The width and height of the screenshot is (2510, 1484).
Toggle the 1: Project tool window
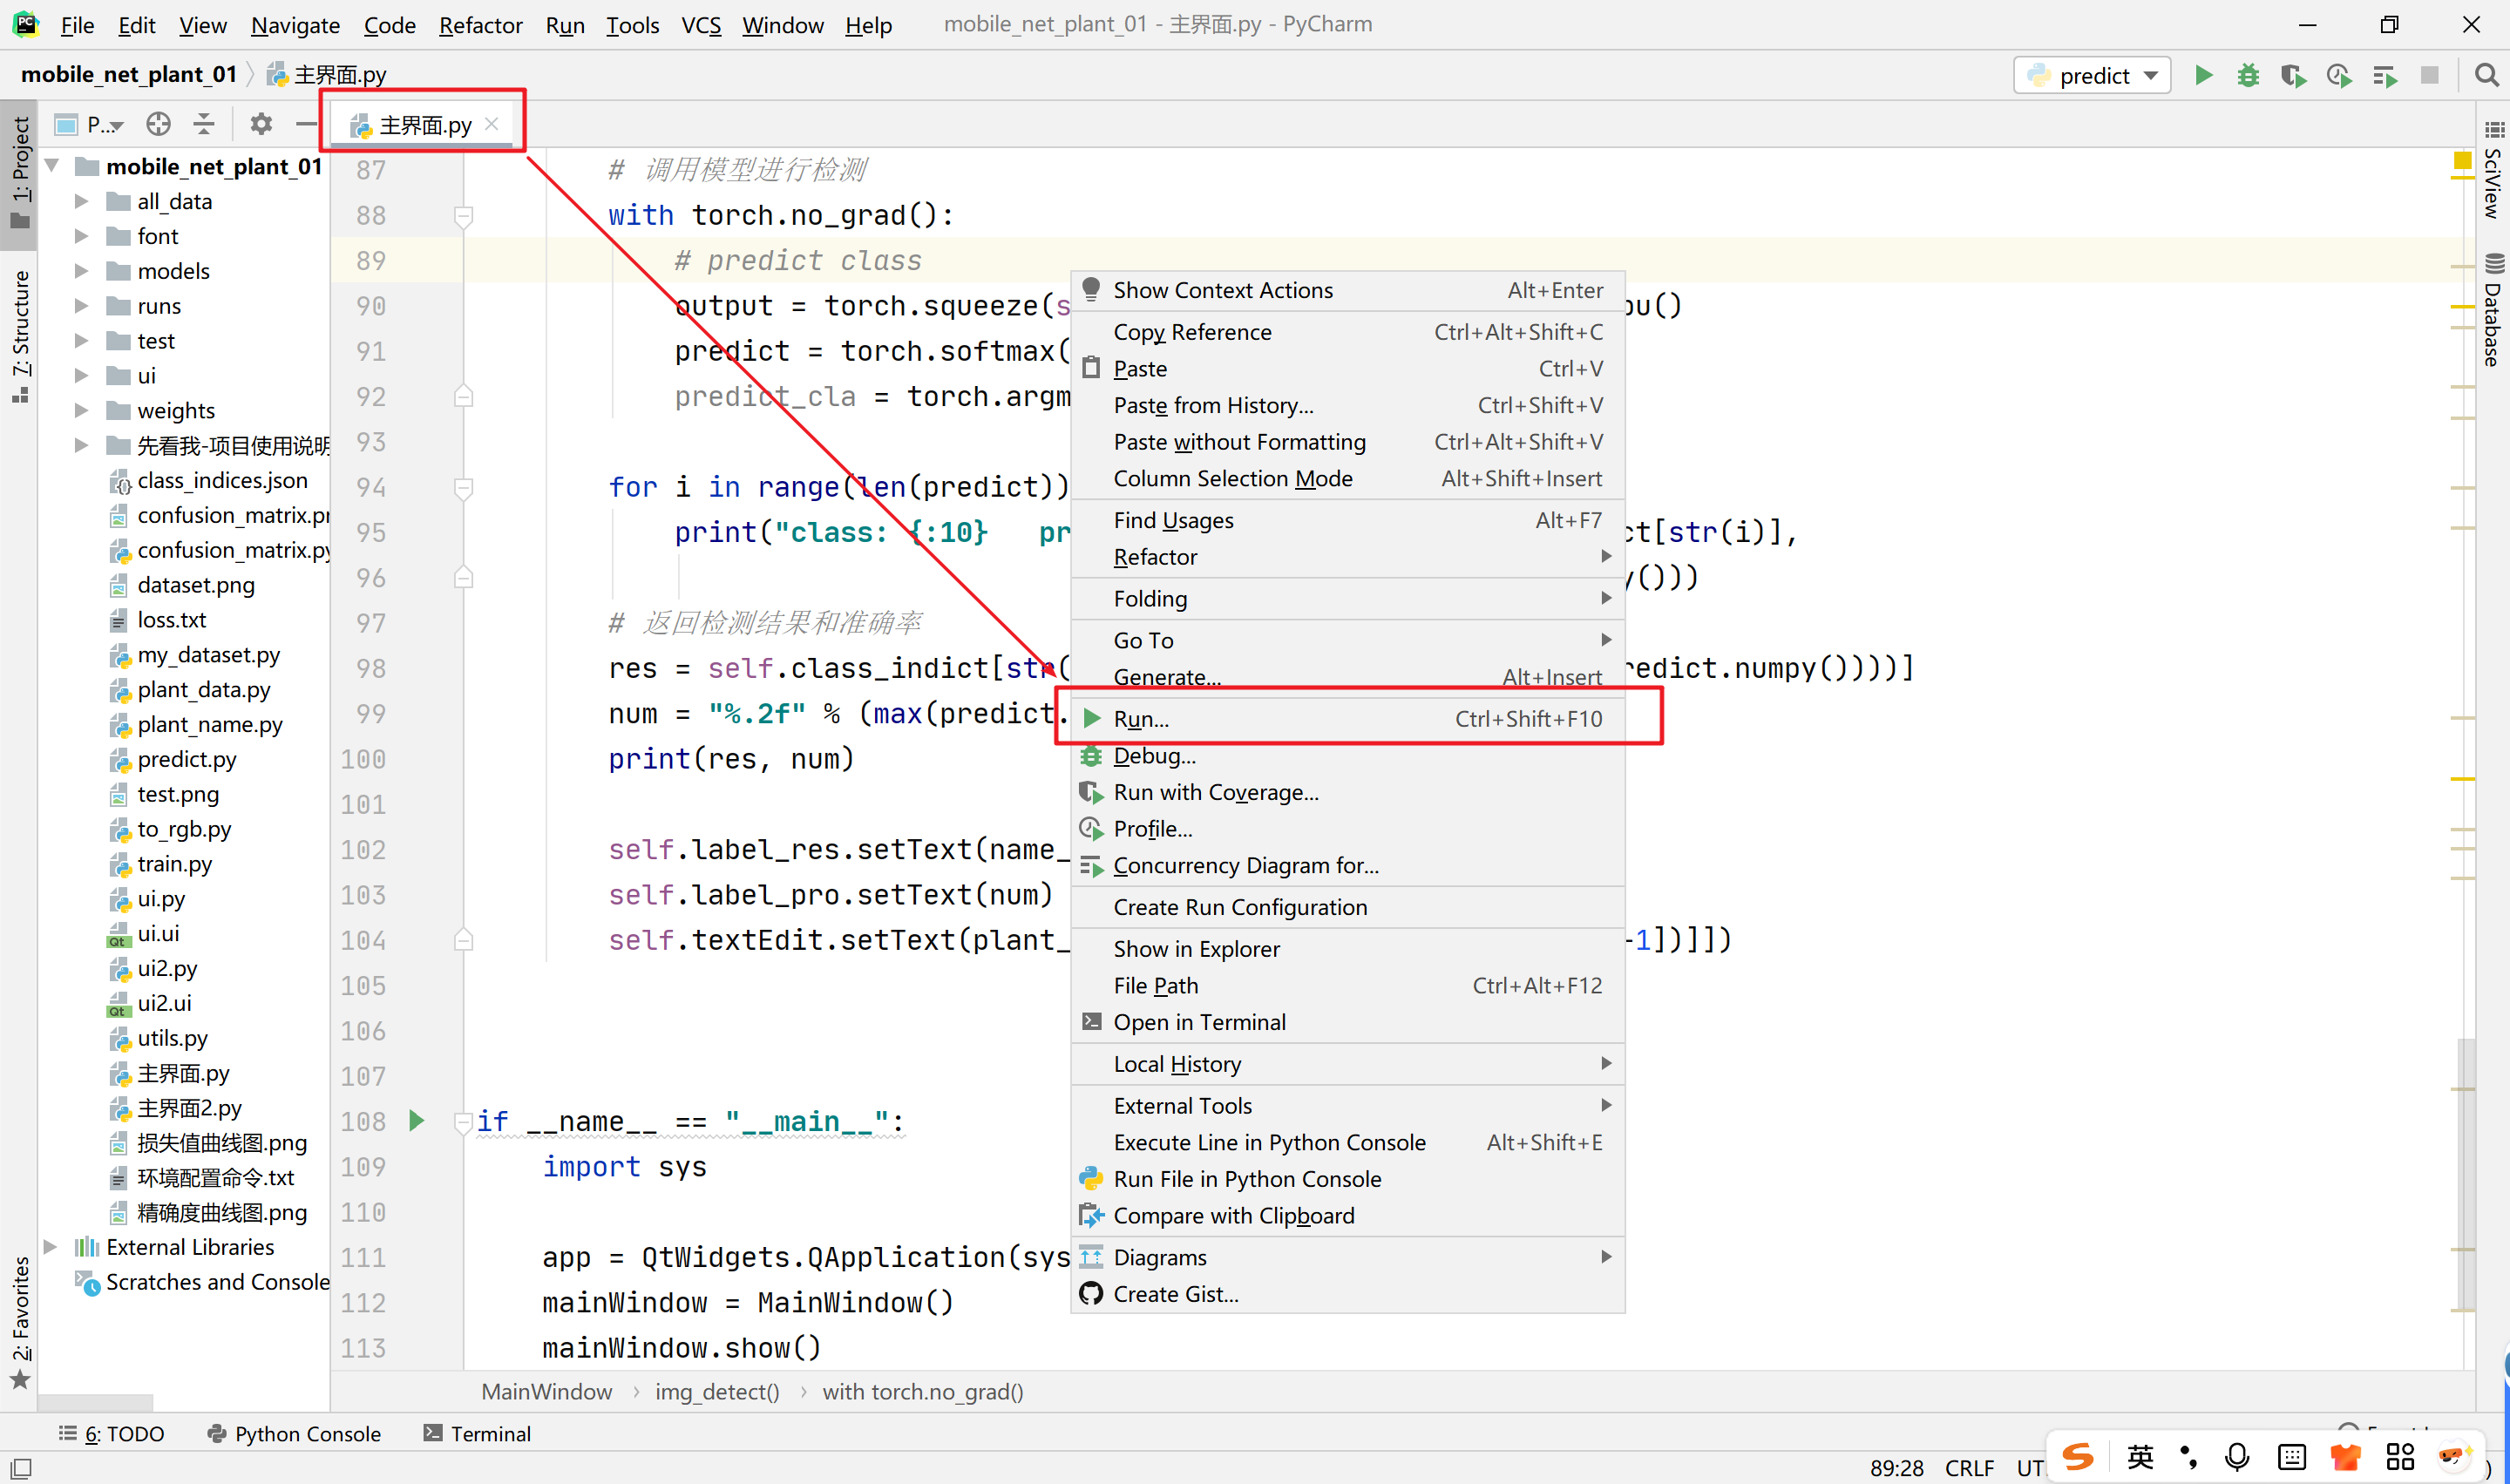click(20, 170)
